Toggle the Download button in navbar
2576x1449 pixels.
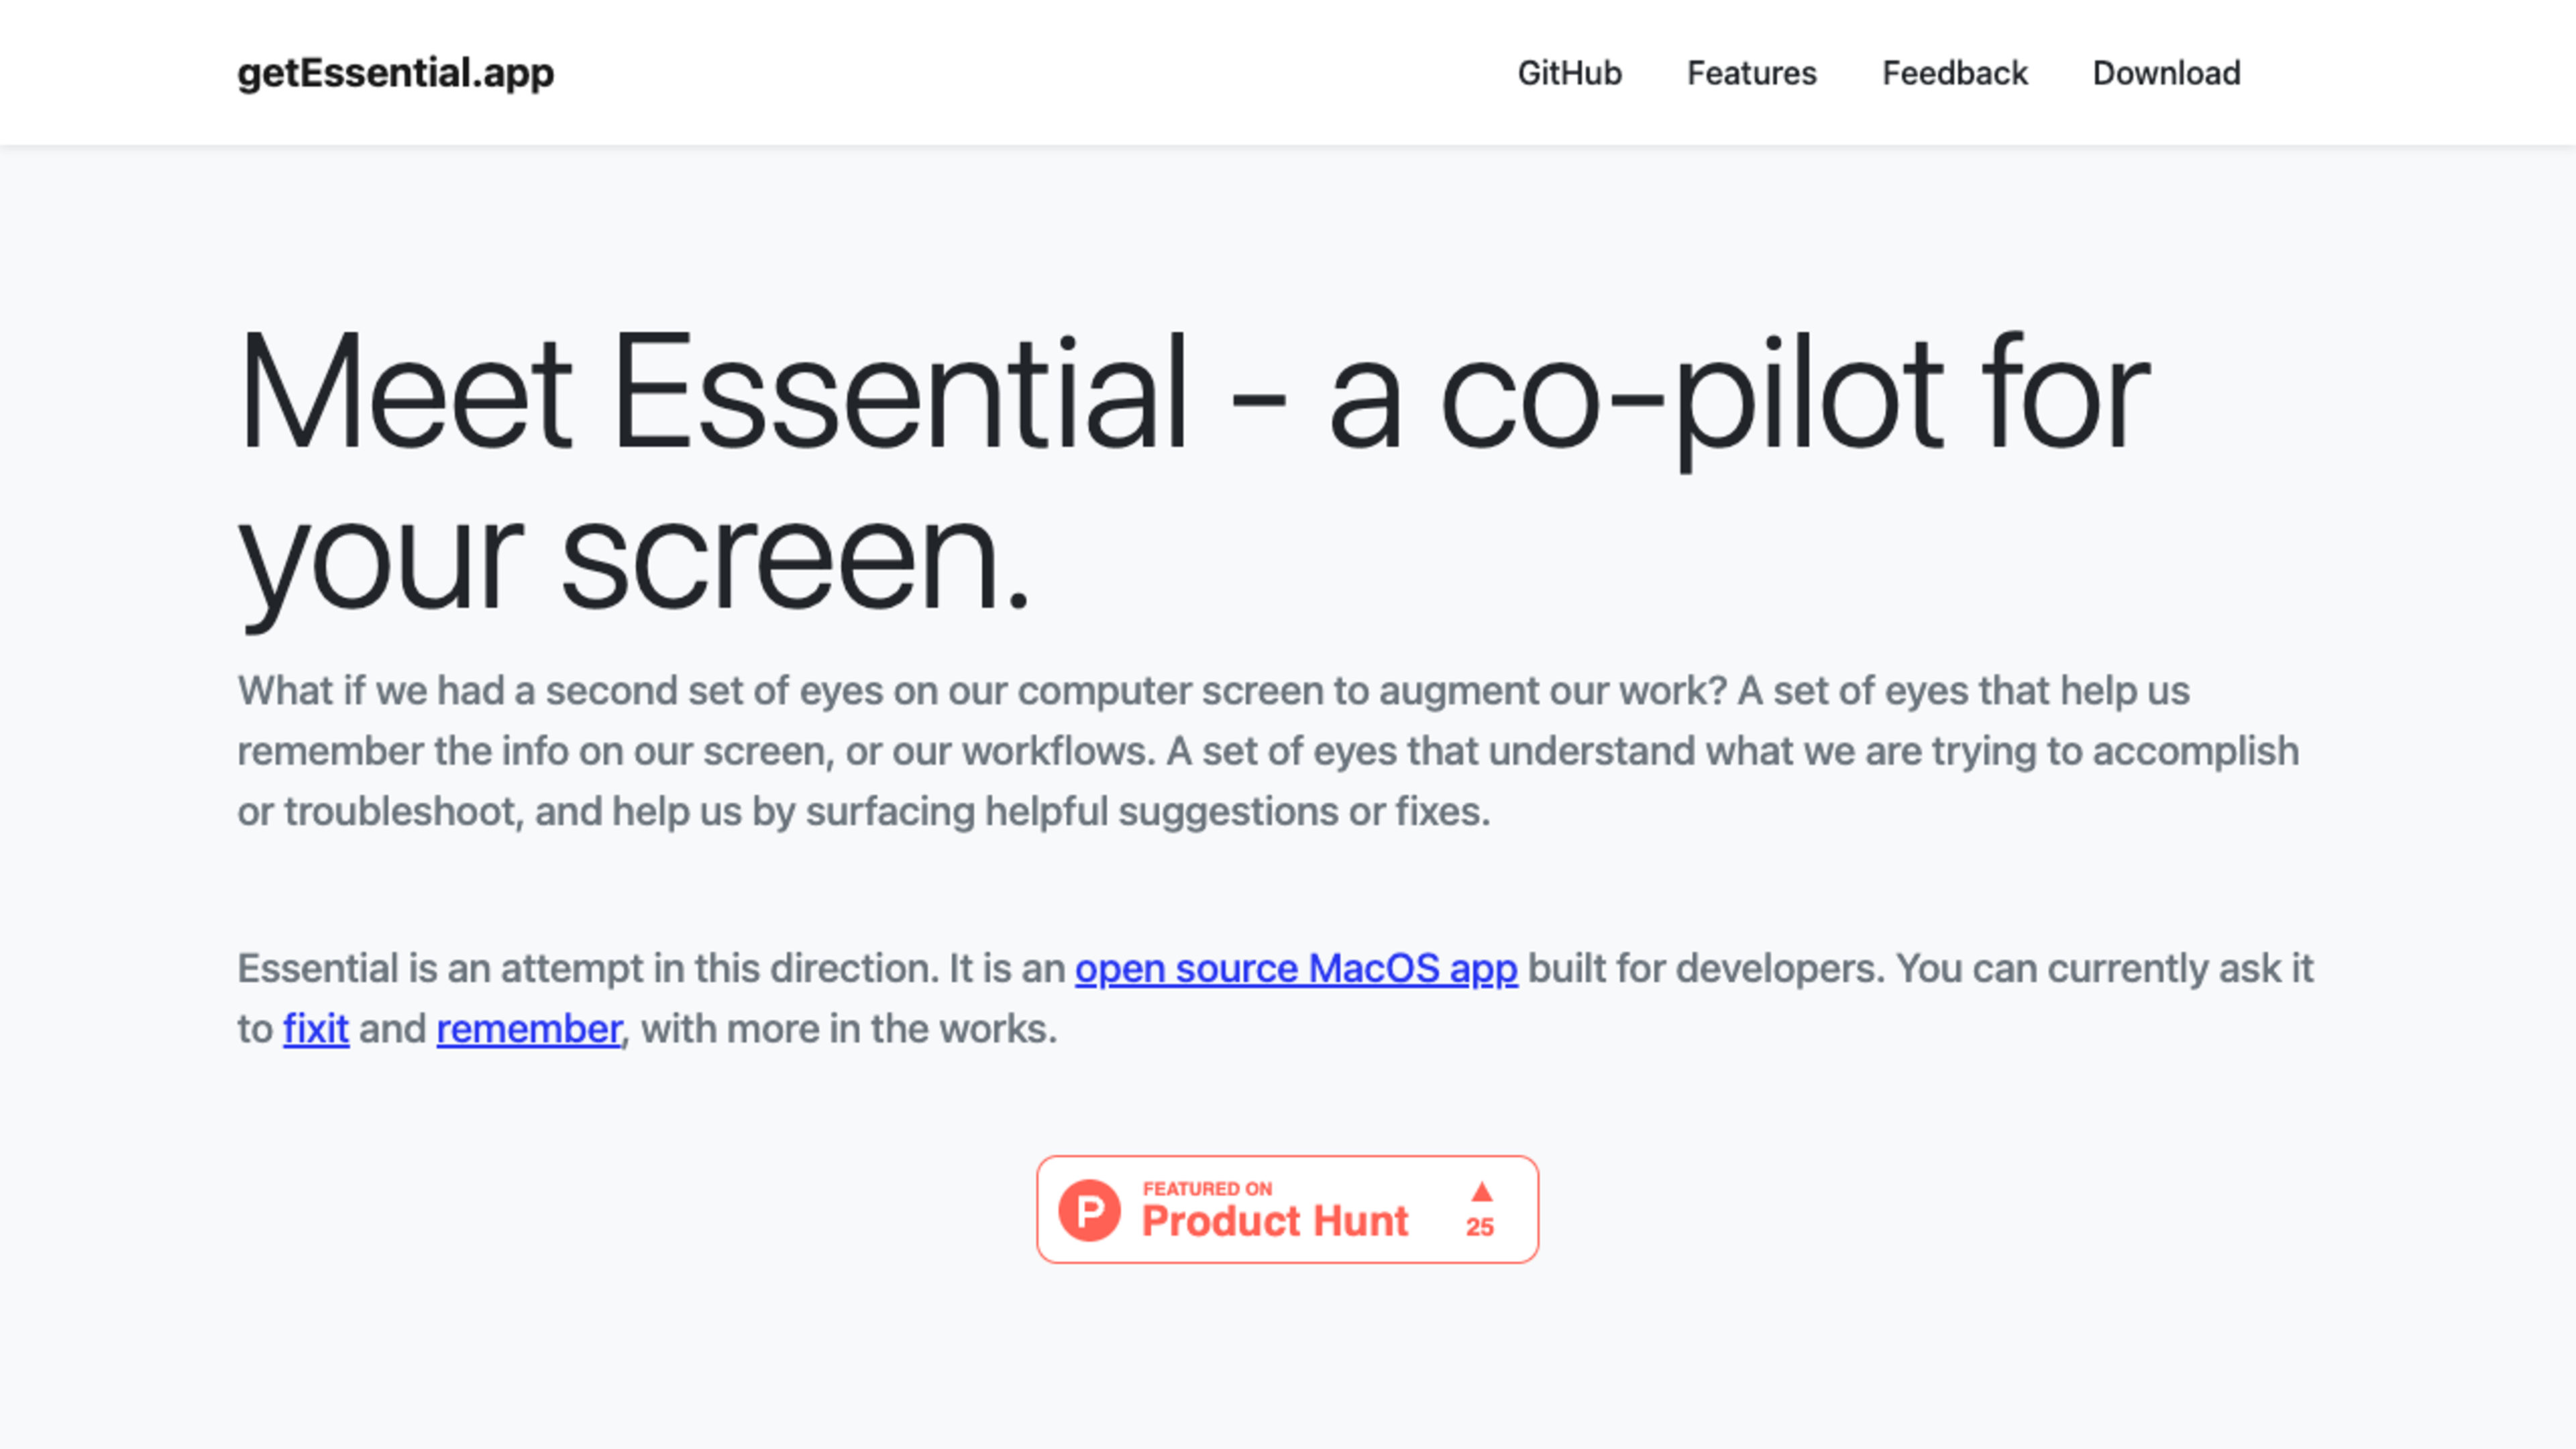tap(2165, 72)
